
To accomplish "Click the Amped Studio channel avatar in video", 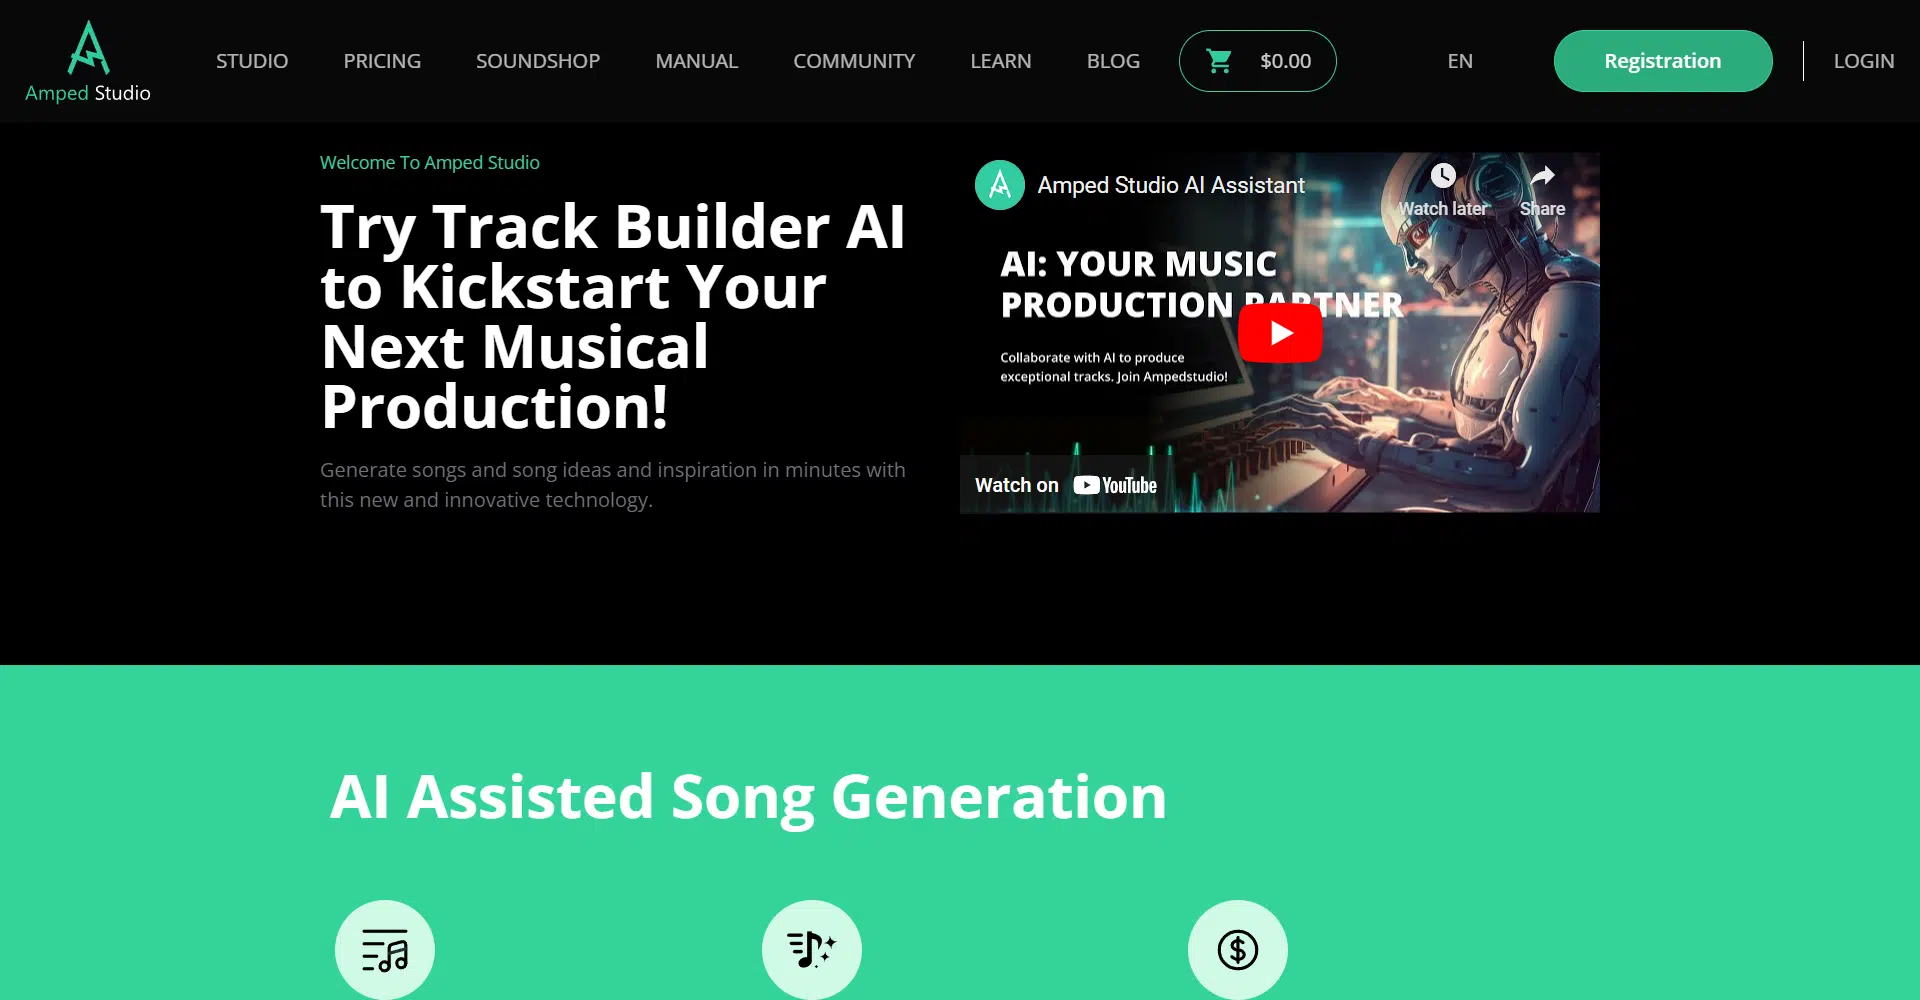I will (x=1000, y=185).
